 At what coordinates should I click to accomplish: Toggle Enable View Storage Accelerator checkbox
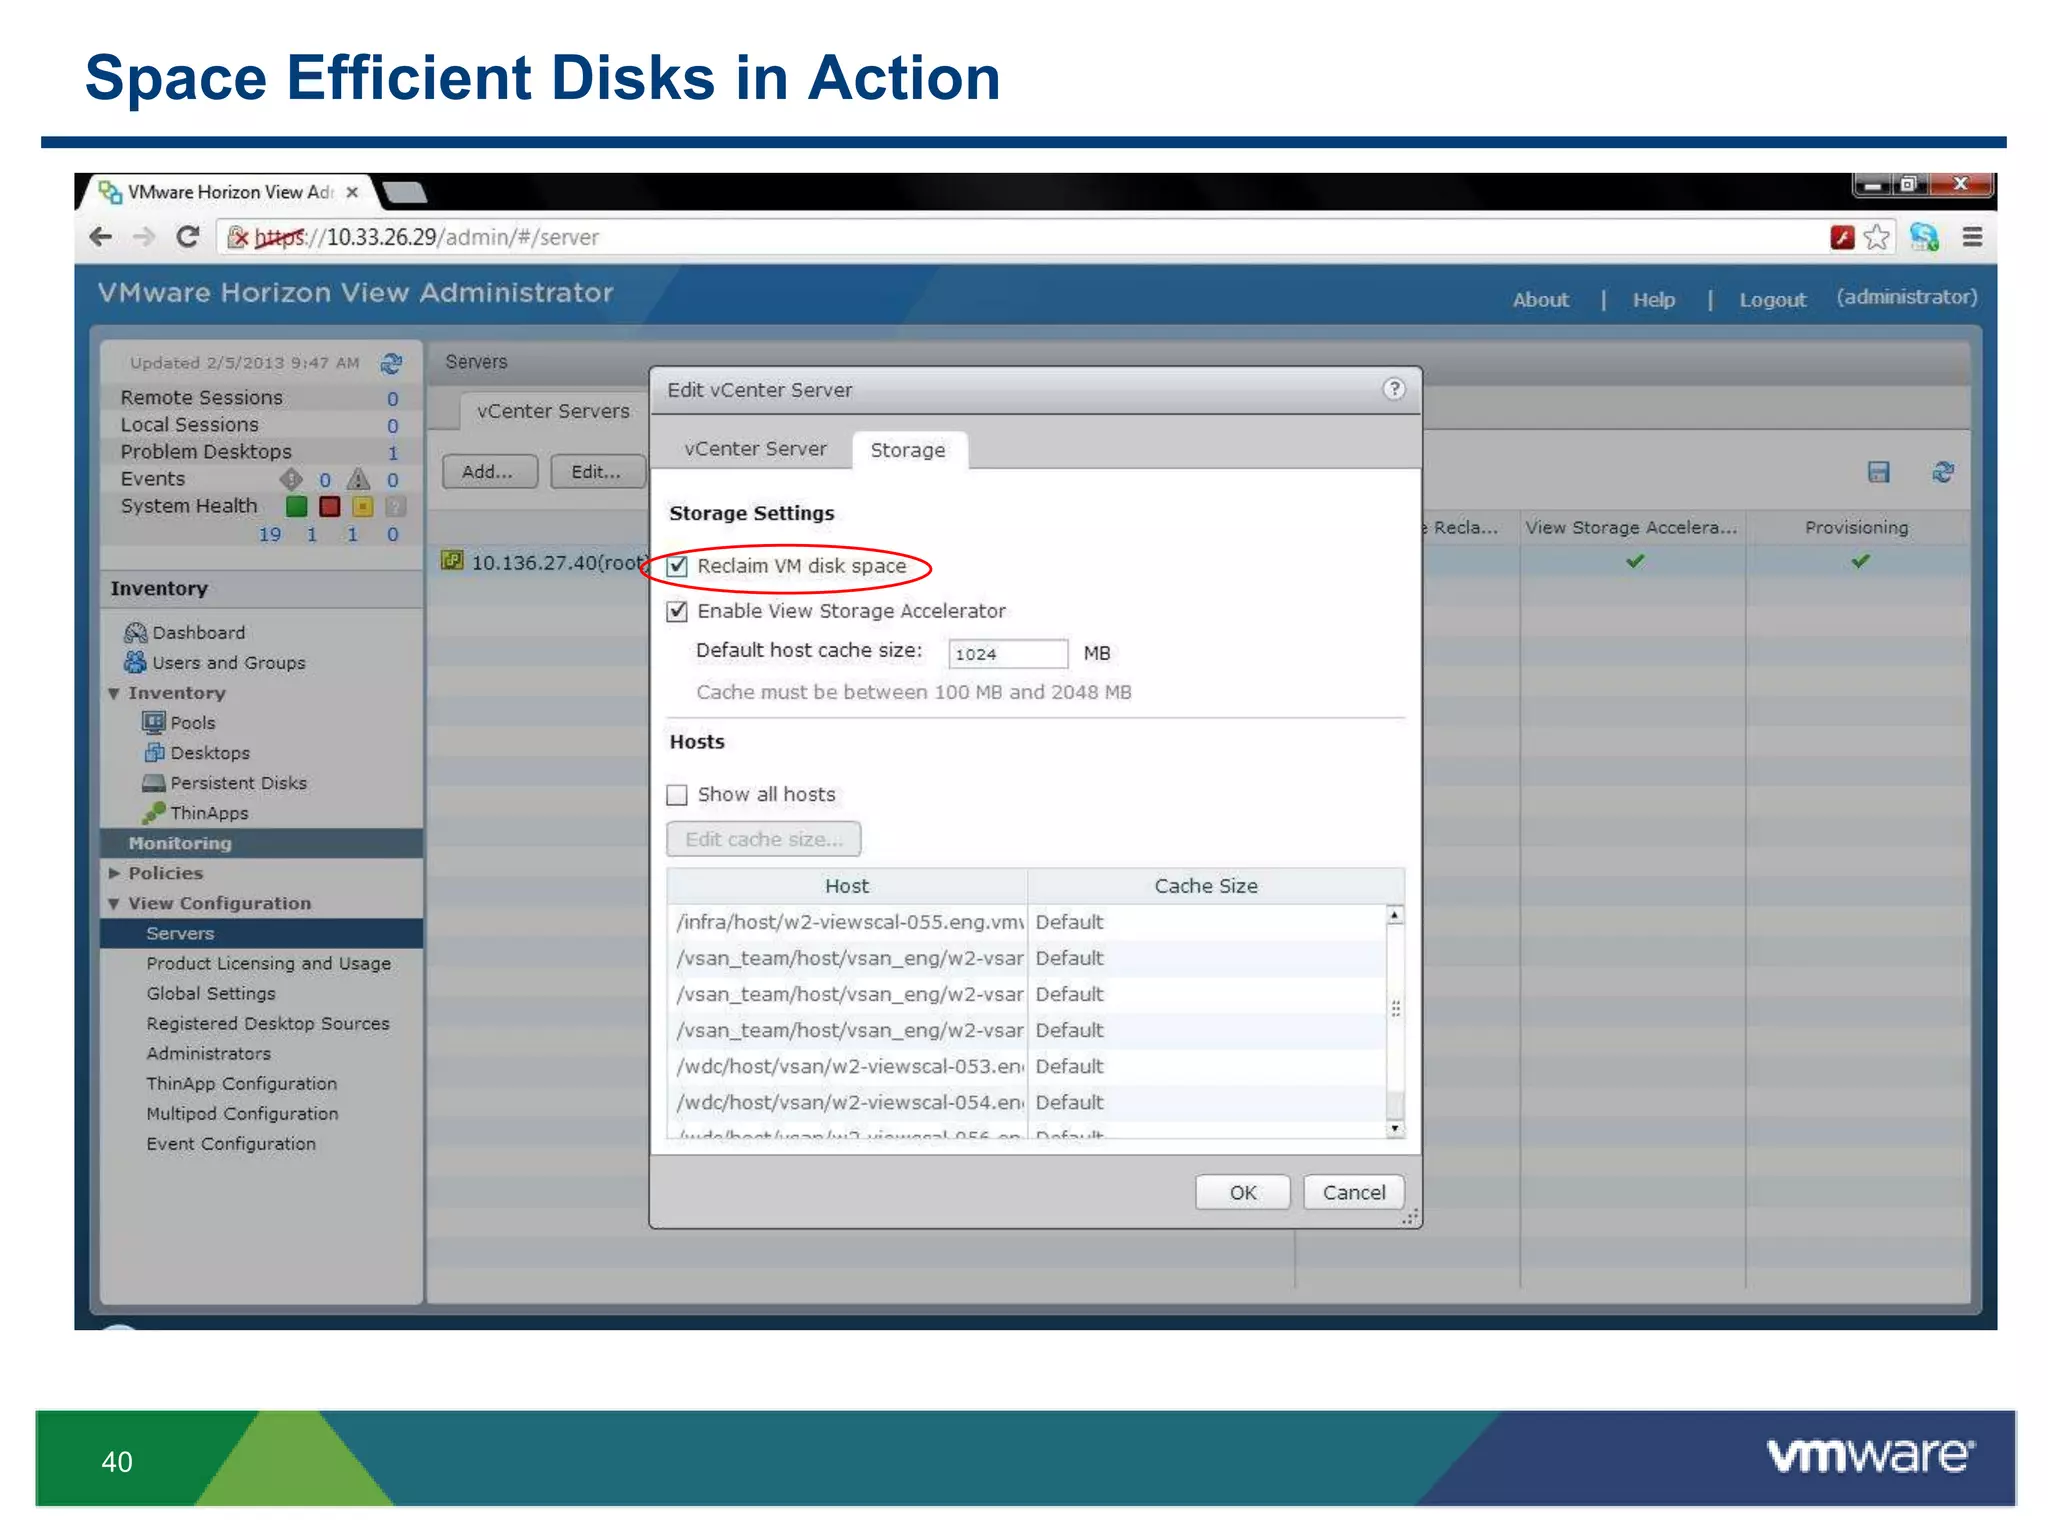(677, 611)
